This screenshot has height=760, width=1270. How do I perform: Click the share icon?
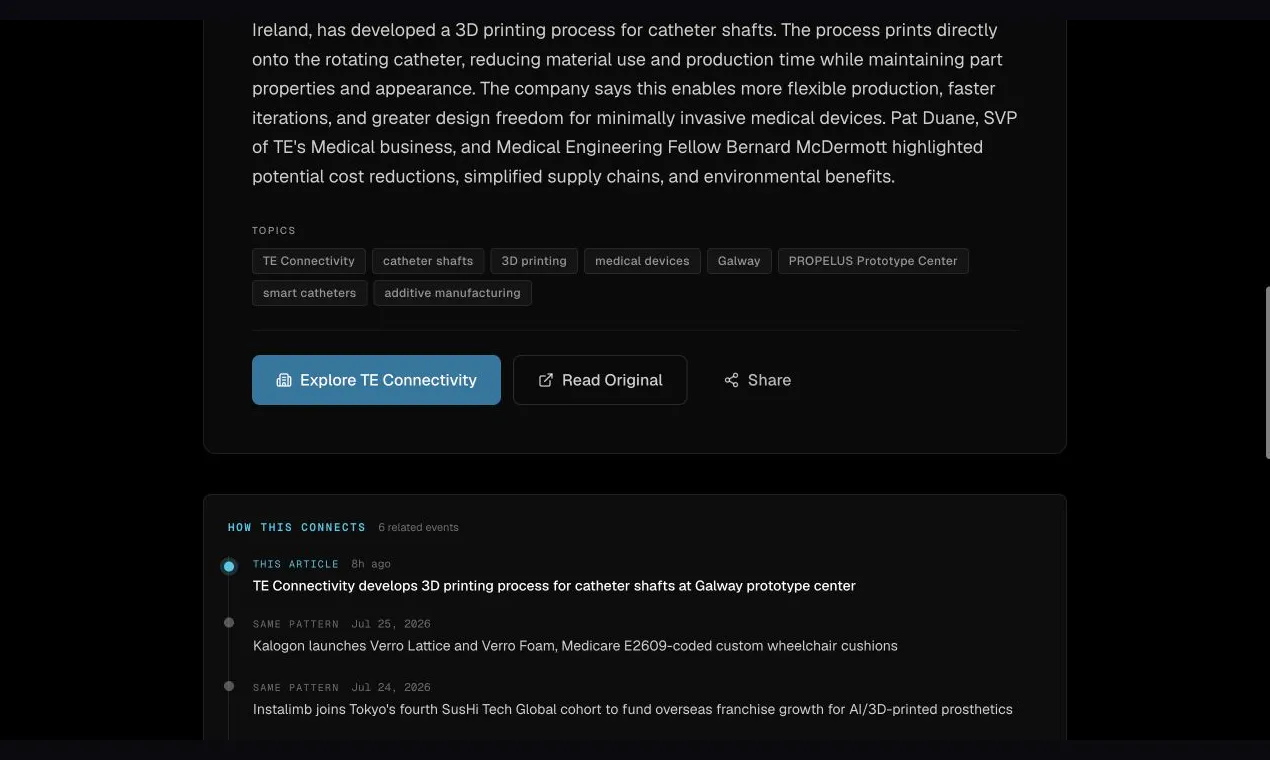pos(732,380)
